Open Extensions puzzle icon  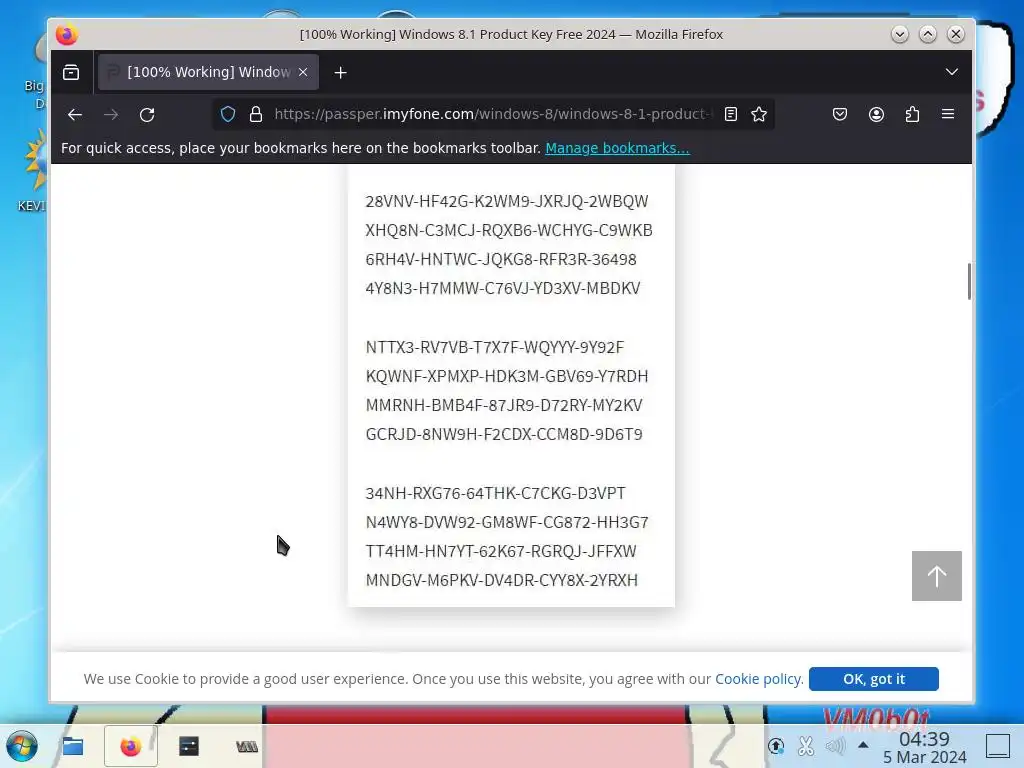[912, 114]
